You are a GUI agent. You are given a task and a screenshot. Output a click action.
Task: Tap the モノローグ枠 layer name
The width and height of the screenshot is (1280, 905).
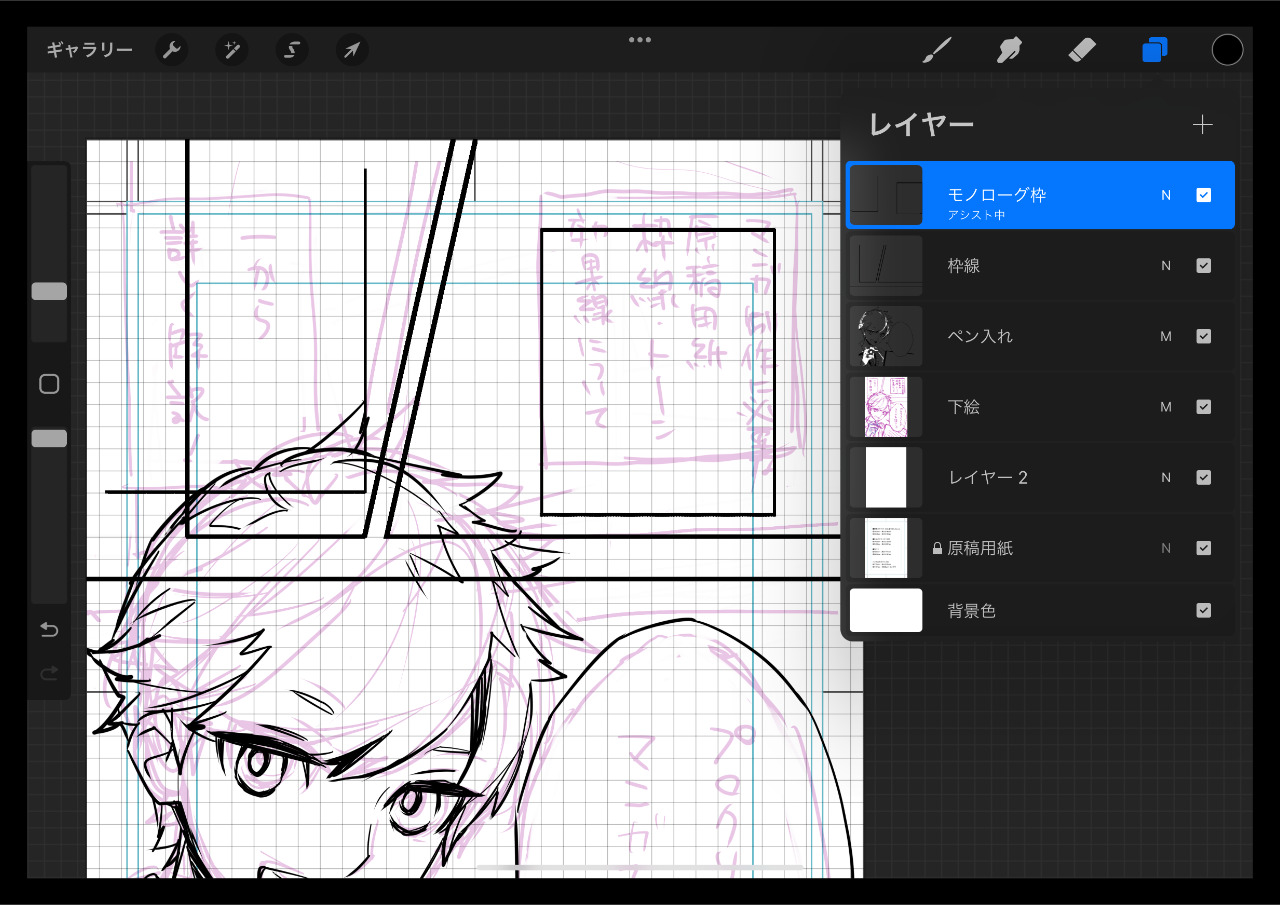[x=997, y=195]
